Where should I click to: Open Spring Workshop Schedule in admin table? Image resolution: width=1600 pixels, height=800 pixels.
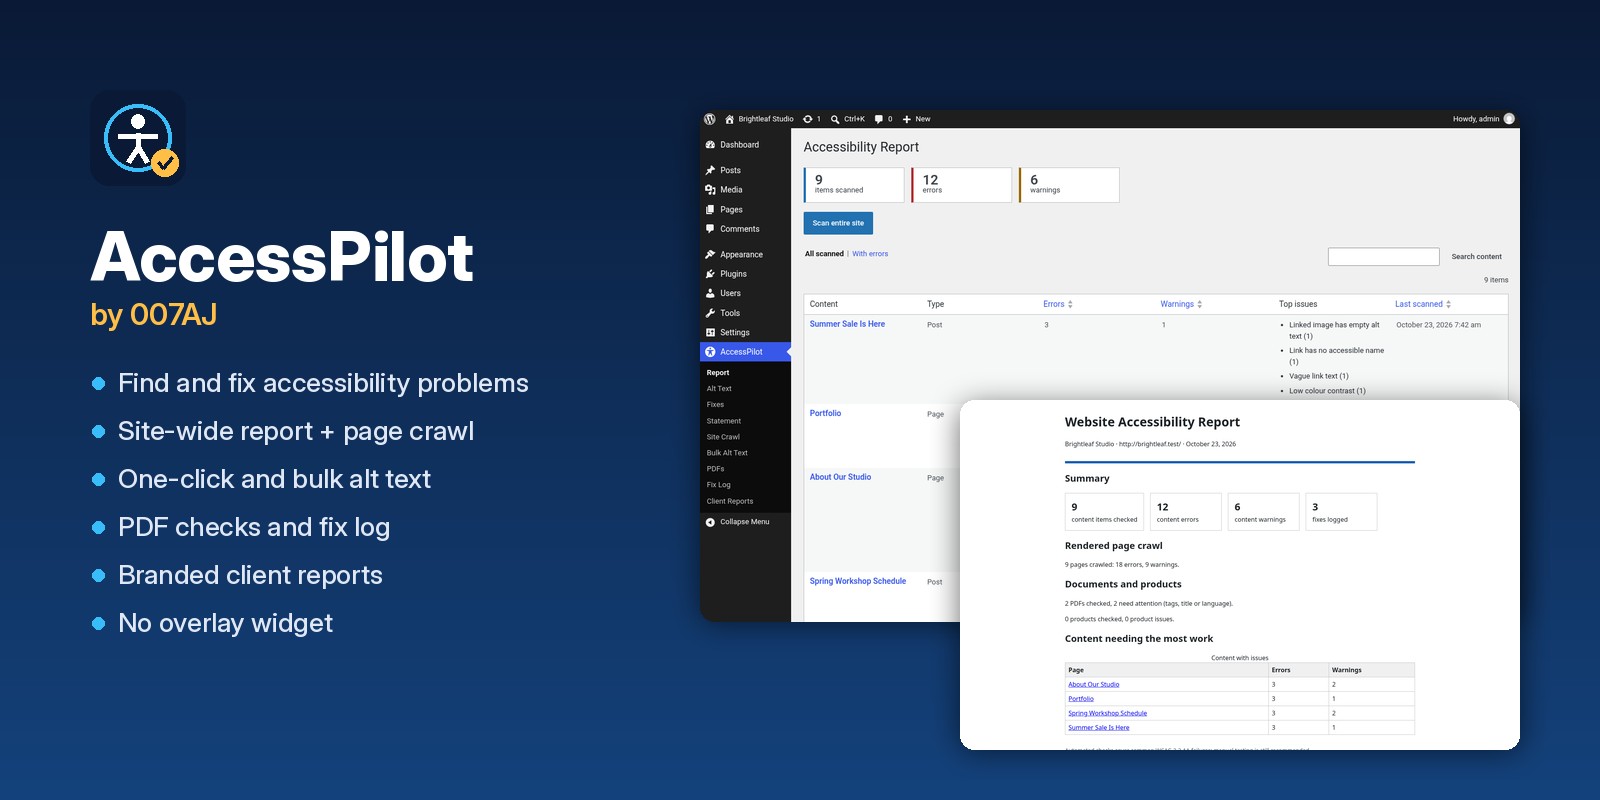pos(858,581)
